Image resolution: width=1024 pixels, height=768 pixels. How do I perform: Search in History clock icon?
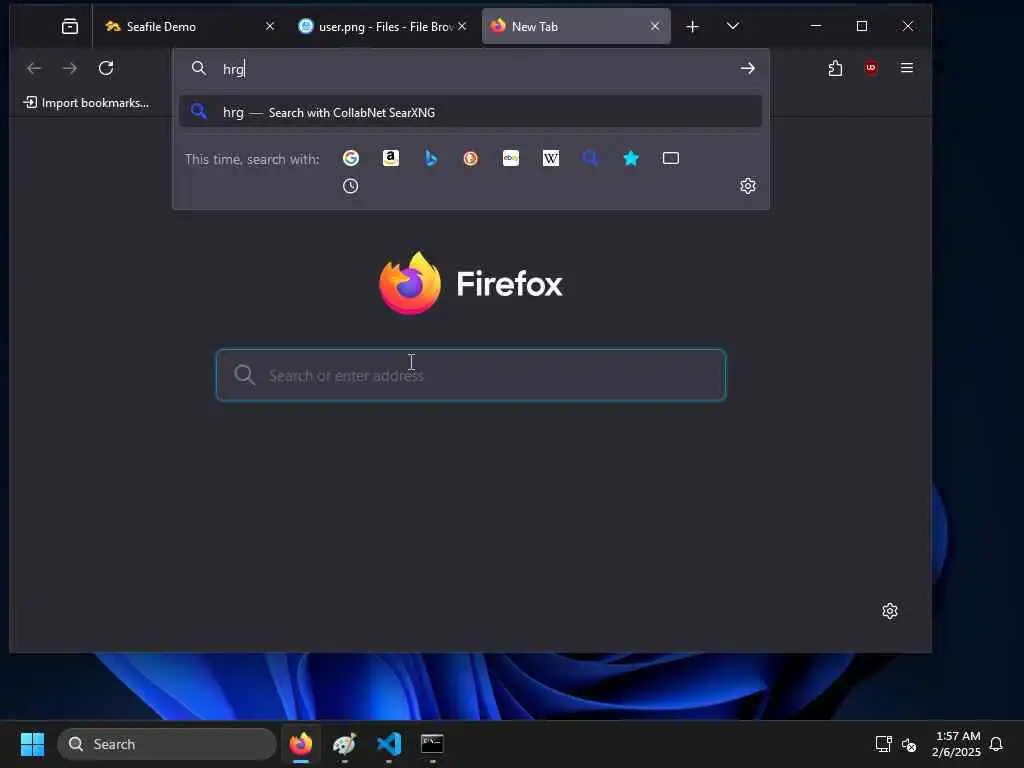point(351,186)
